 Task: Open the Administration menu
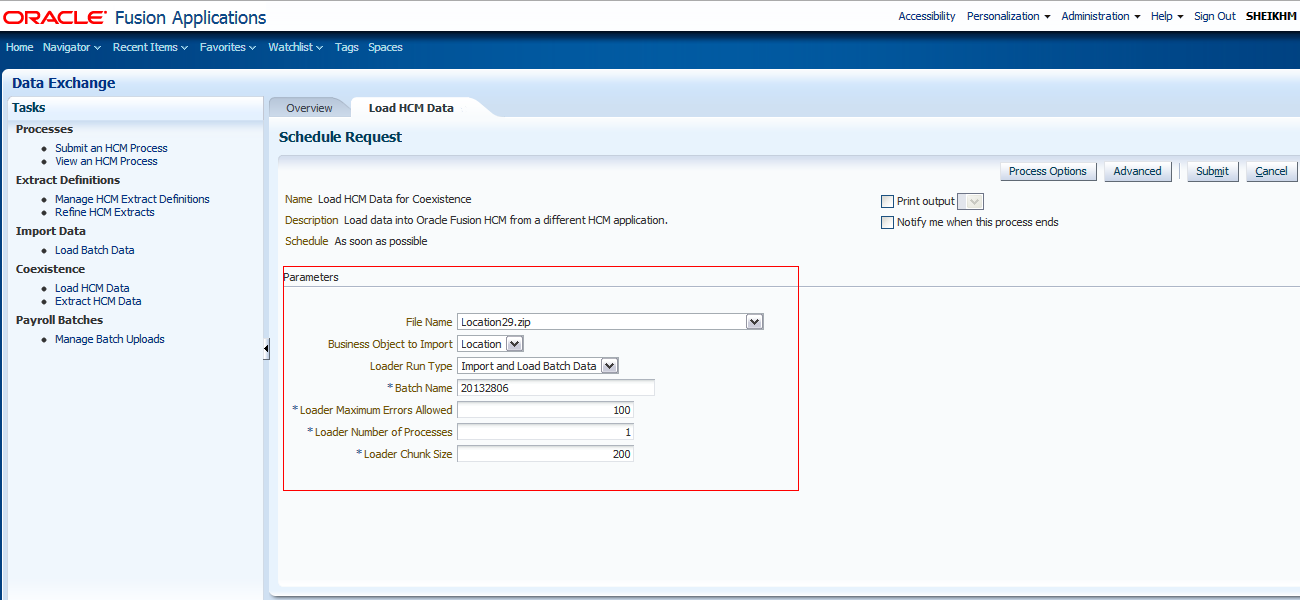pyautogui.click(x=1095, y=16)
